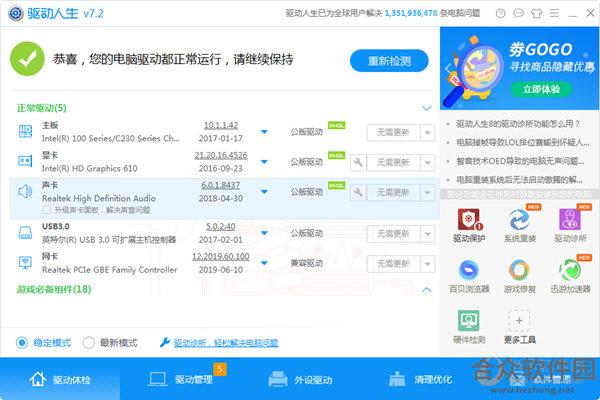Viewport: 600px width, 400px height.
Task: Click the 主板 version number 10.1.1.42
Action: pos(221,126)
